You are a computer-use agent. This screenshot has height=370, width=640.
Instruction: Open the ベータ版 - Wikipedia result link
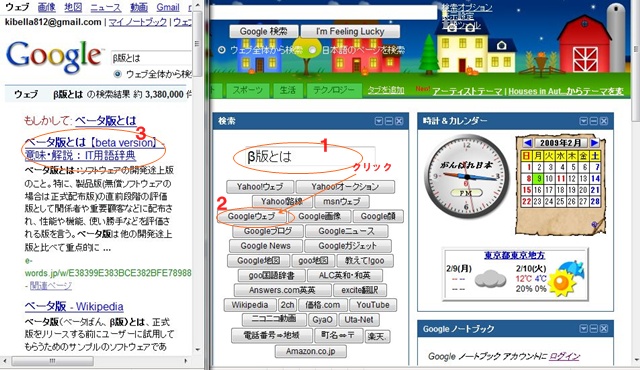(x=74, y=306)
